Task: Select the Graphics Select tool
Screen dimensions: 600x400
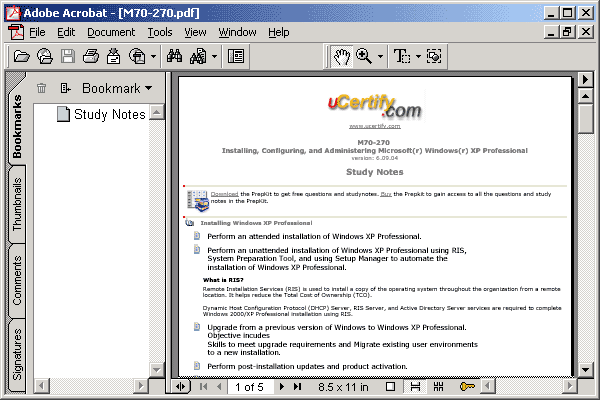Action: (x=434, y=57)
